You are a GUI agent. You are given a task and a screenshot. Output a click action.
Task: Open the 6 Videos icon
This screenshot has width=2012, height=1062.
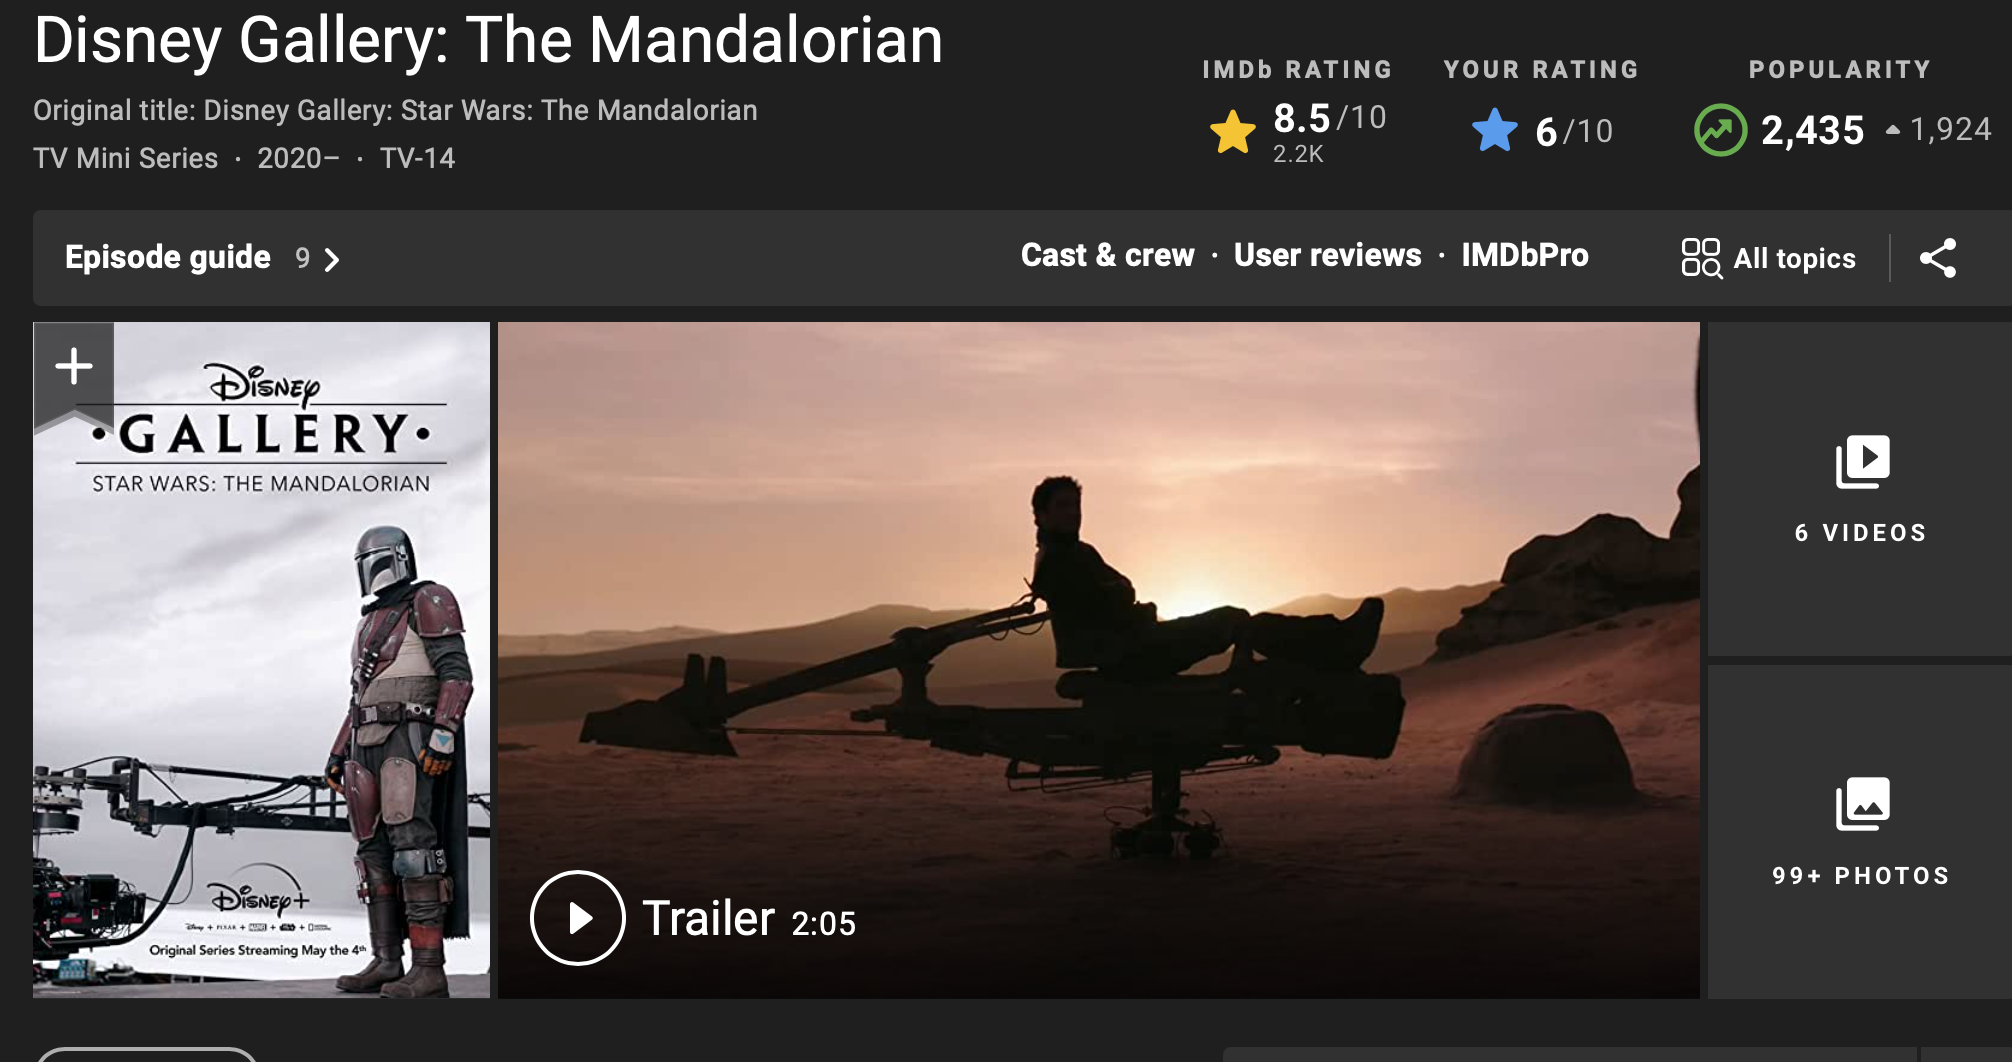click(1862, 462)
